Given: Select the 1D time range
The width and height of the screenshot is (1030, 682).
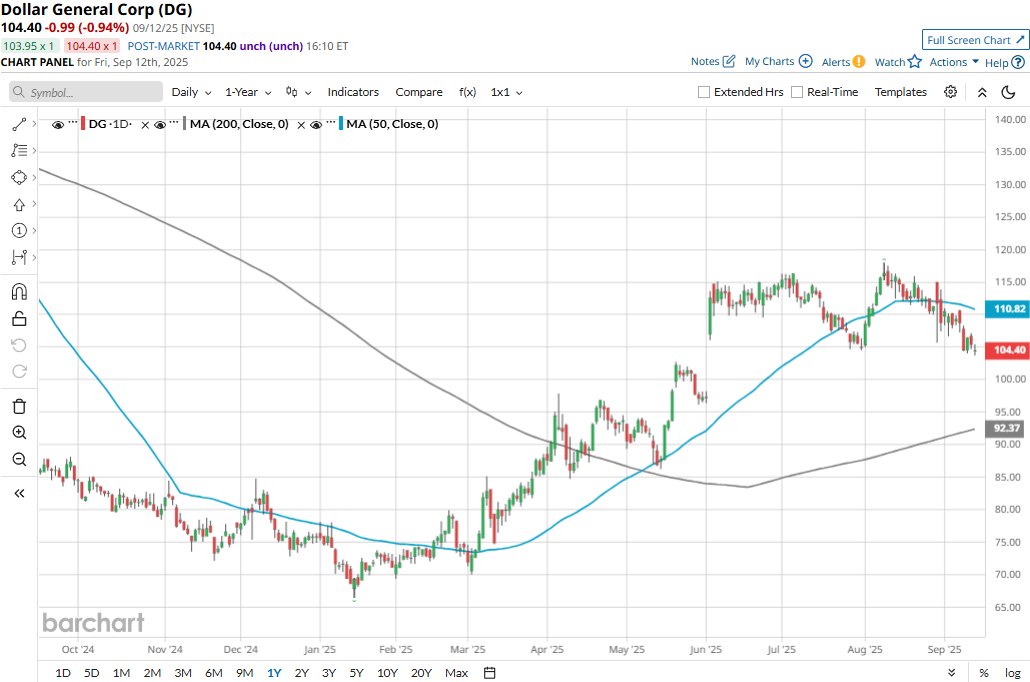Looking at the screenshot, I should click(x=63, y=673).
